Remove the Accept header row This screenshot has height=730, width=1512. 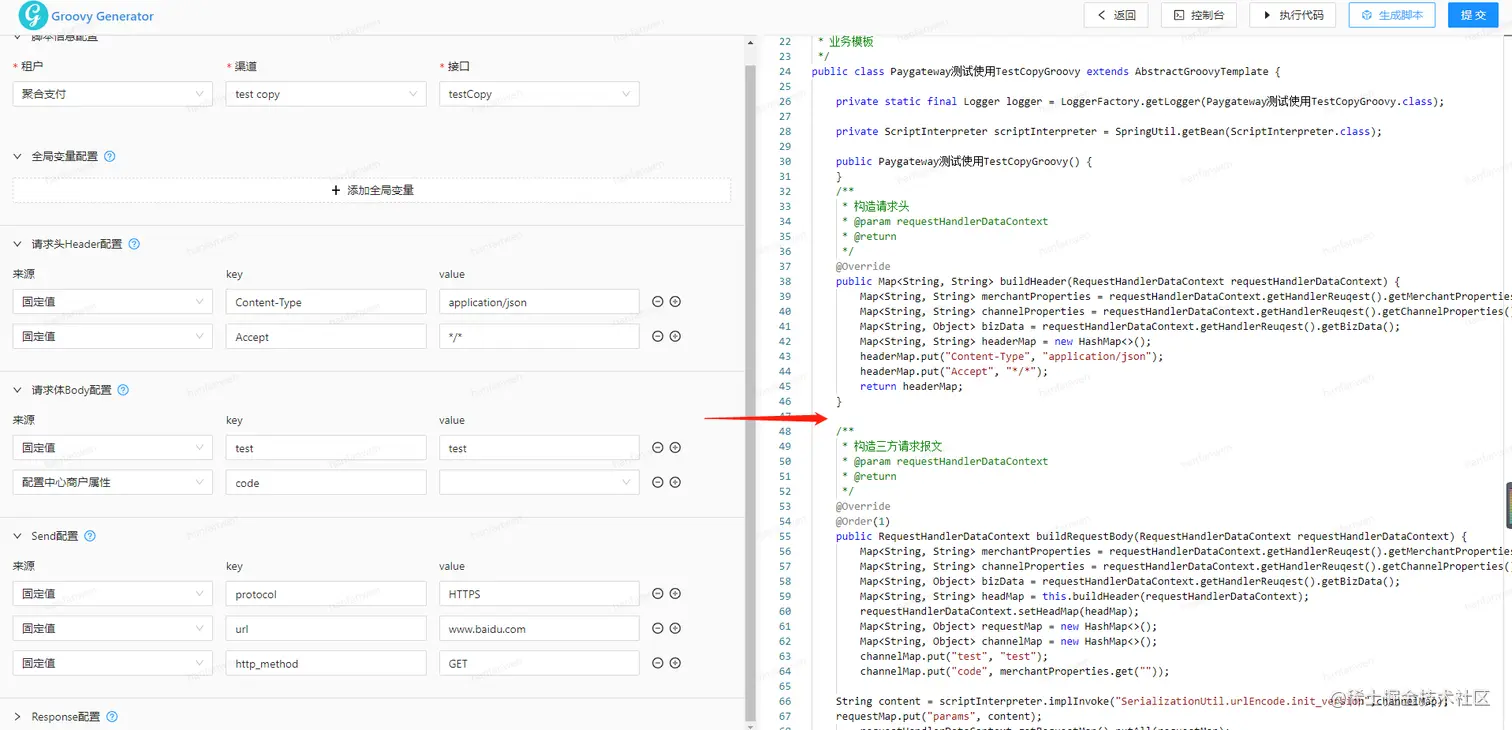tap(658, 336)
